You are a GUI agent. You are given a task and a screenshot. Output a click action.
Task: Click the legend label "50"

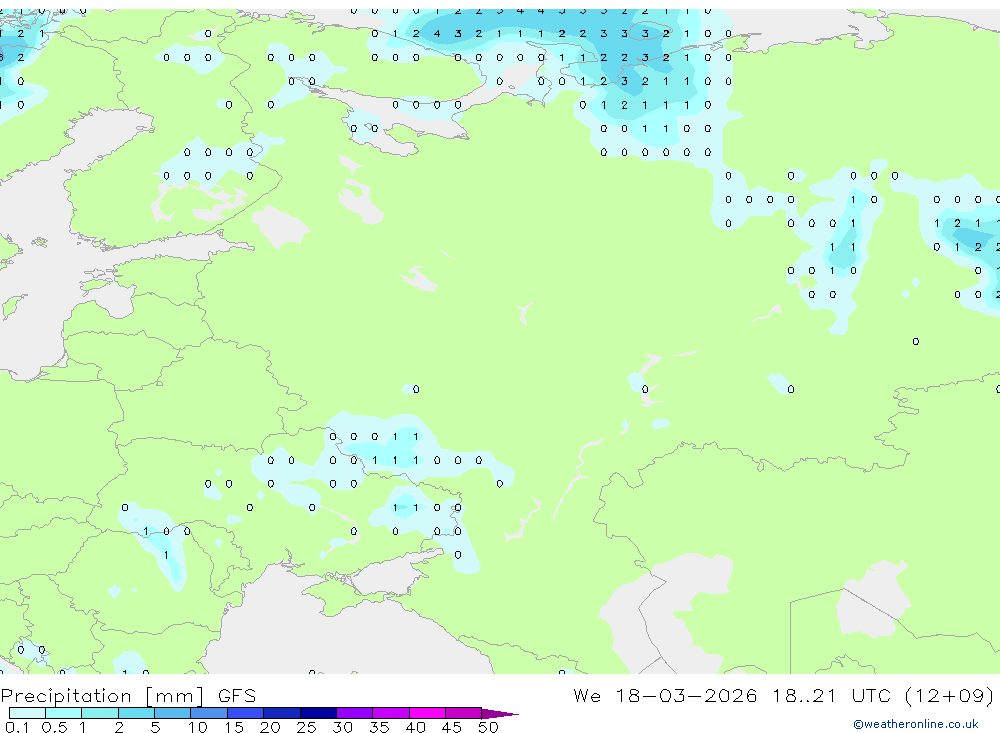click(x=488, y=727)
